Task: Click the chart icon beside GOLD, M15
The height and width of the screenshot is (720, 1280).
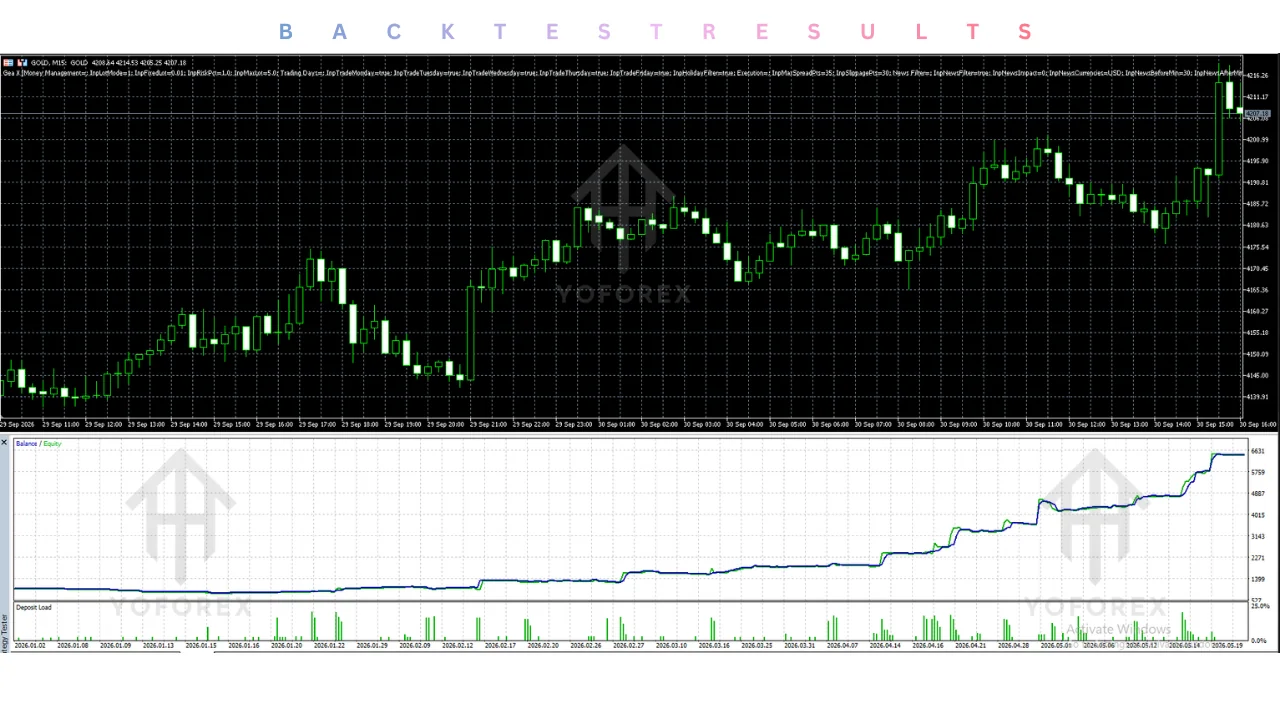Action: (21, 62)
